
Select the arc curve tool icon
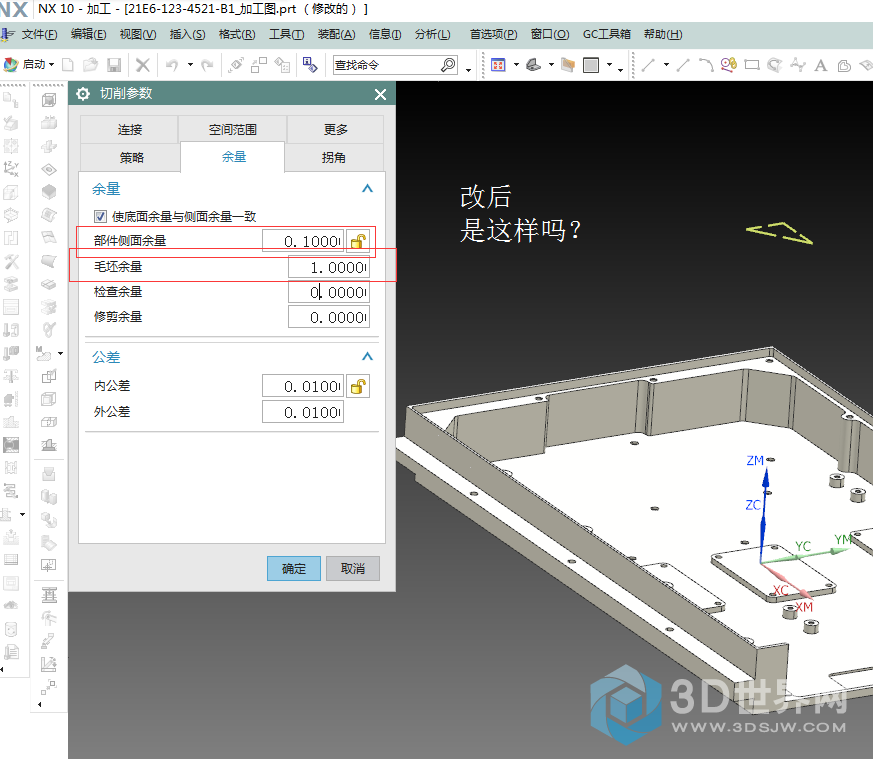pos(705,65)
